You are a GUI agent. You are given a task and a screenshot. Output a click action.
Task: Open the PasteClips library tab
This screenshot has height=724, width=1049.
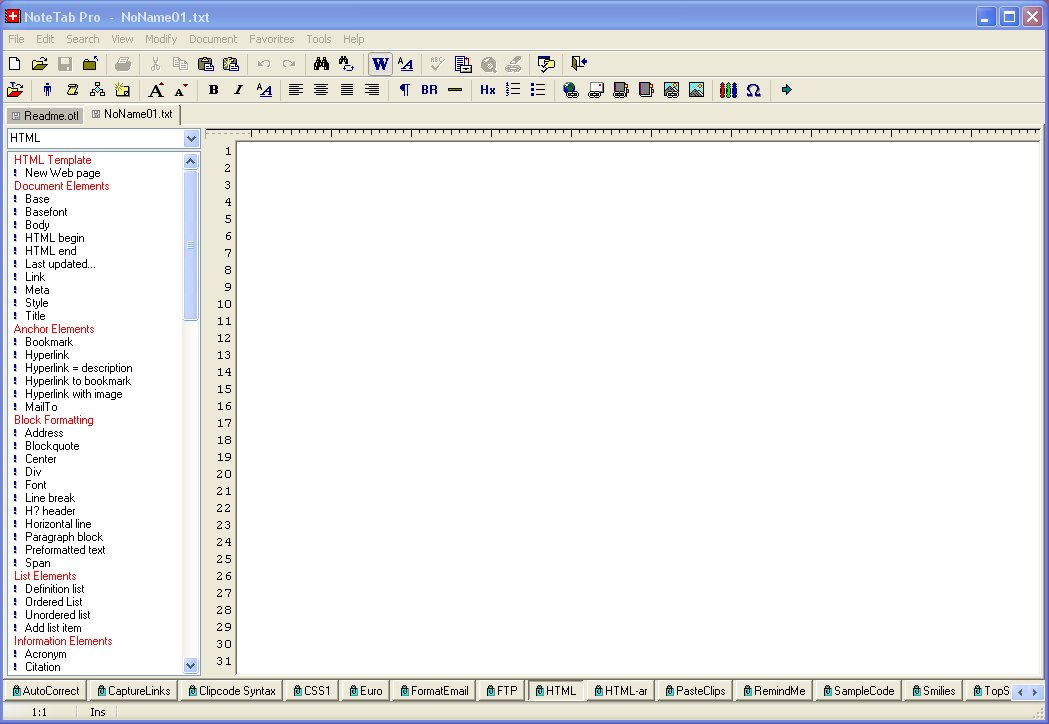point(695,691)
